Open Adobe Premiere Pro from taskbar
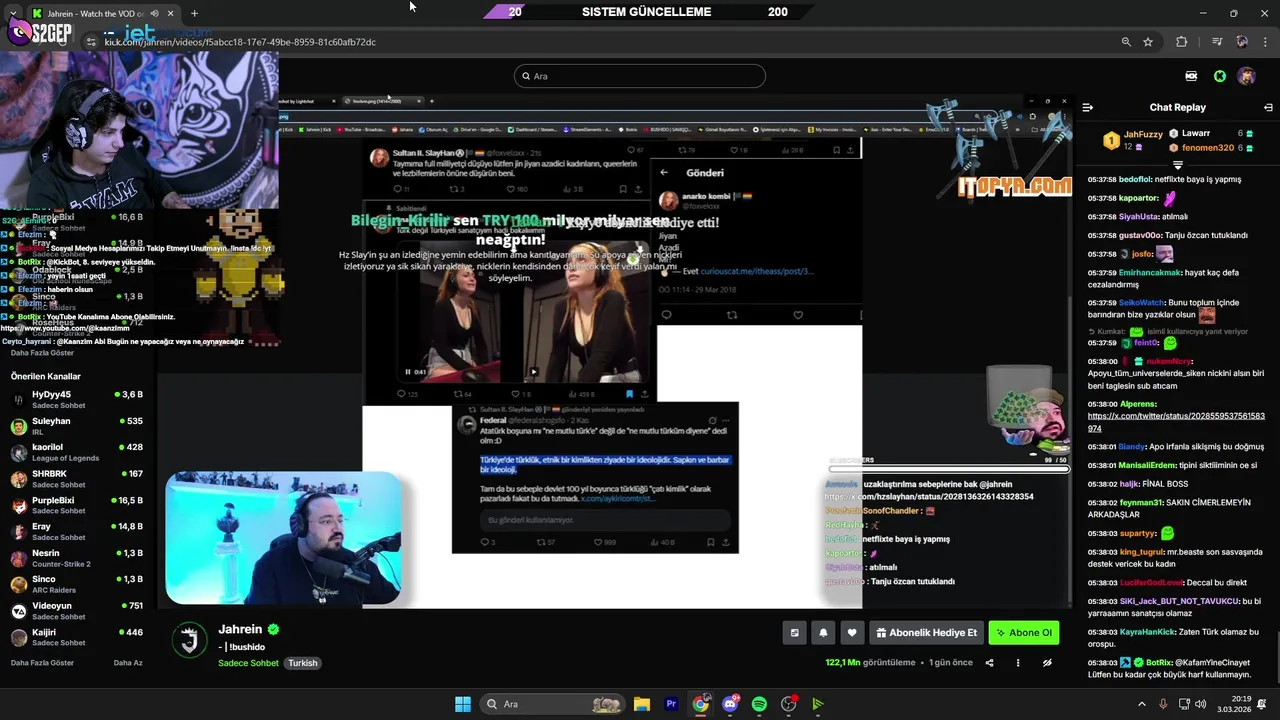The width and height of the screenshot is (1280, 720). (671, 704)
